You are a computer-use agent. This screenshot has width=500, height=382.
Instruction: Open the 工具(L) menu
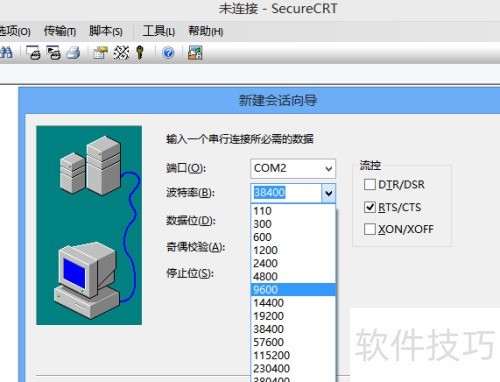tap(159, 31)
